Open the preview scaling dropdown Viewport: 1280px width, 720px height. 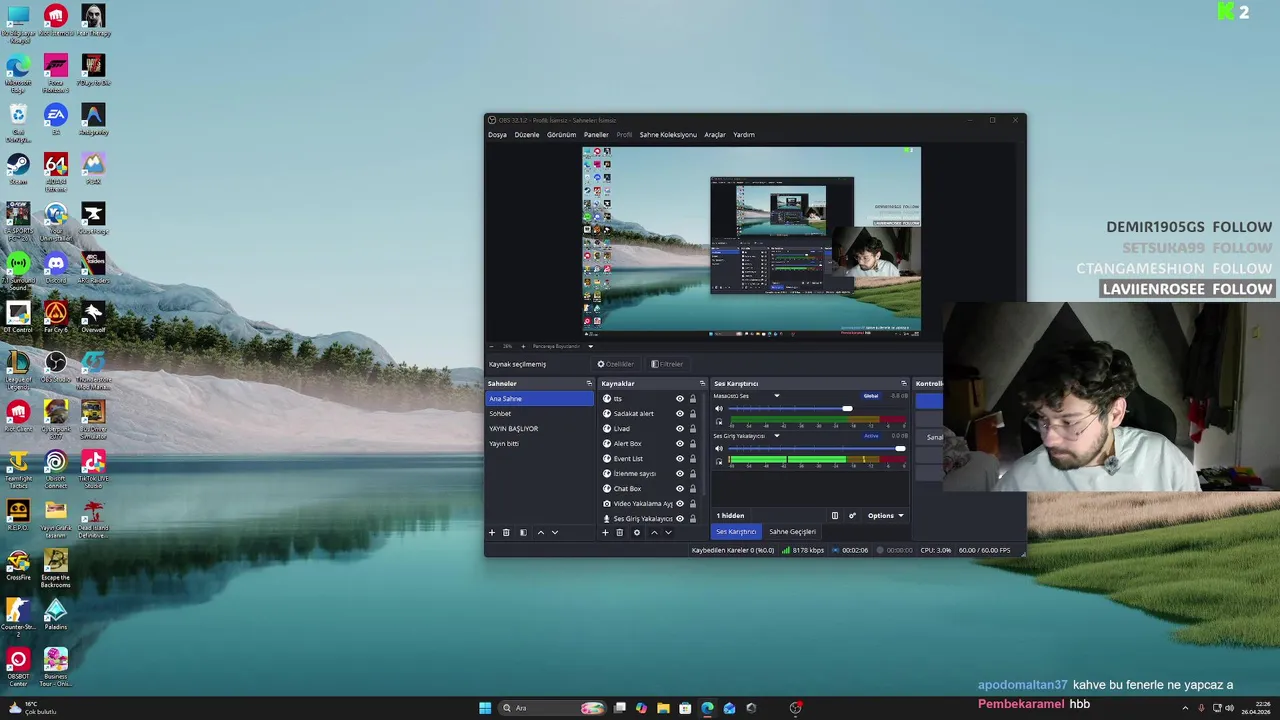point(590,347)
